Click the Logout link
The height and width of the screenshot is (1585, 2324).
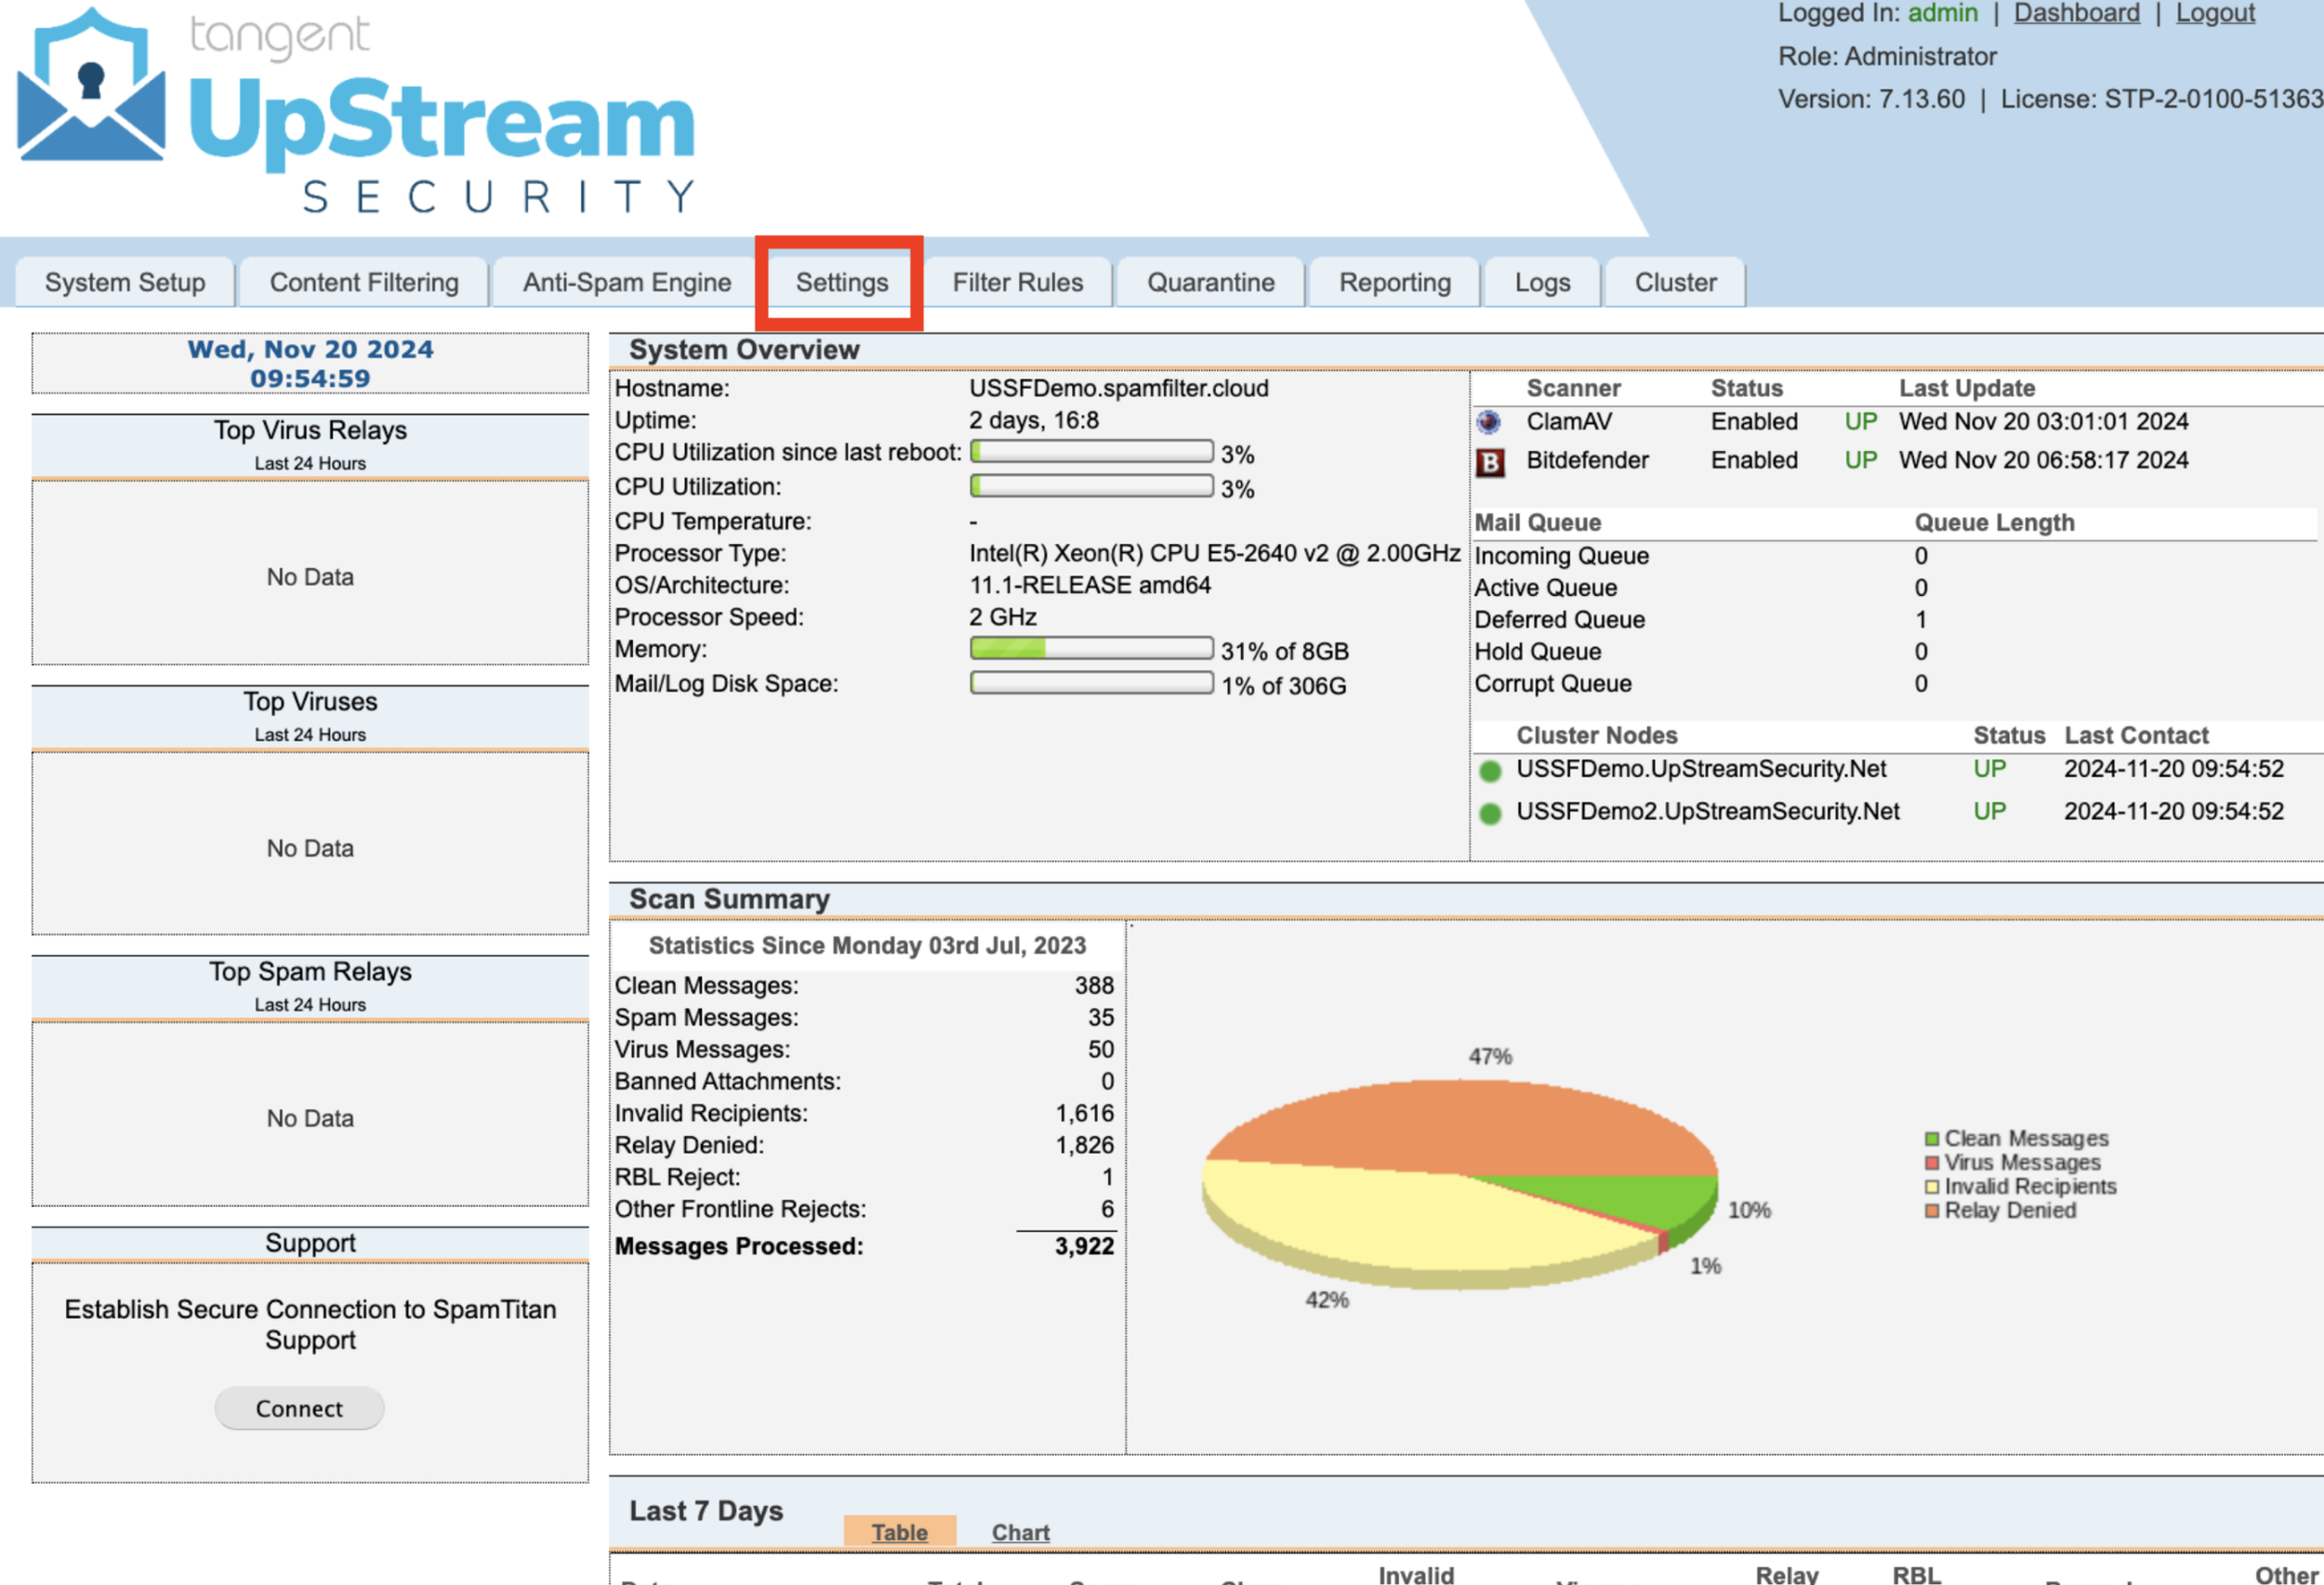click(2214, 13)
